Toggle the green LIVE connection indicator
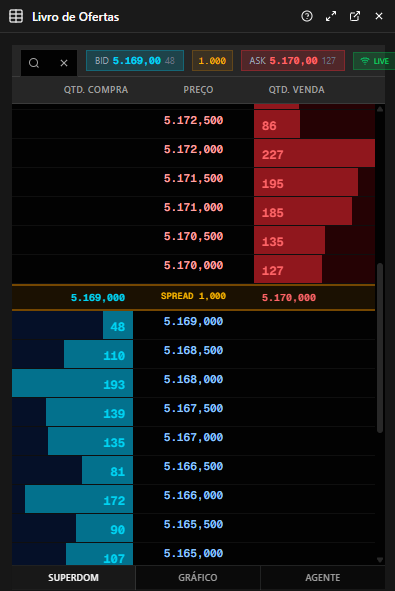 374,61
